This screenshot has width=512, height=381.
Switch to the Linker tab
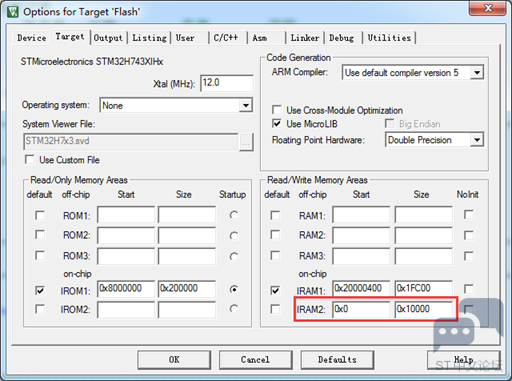point(305,38)
